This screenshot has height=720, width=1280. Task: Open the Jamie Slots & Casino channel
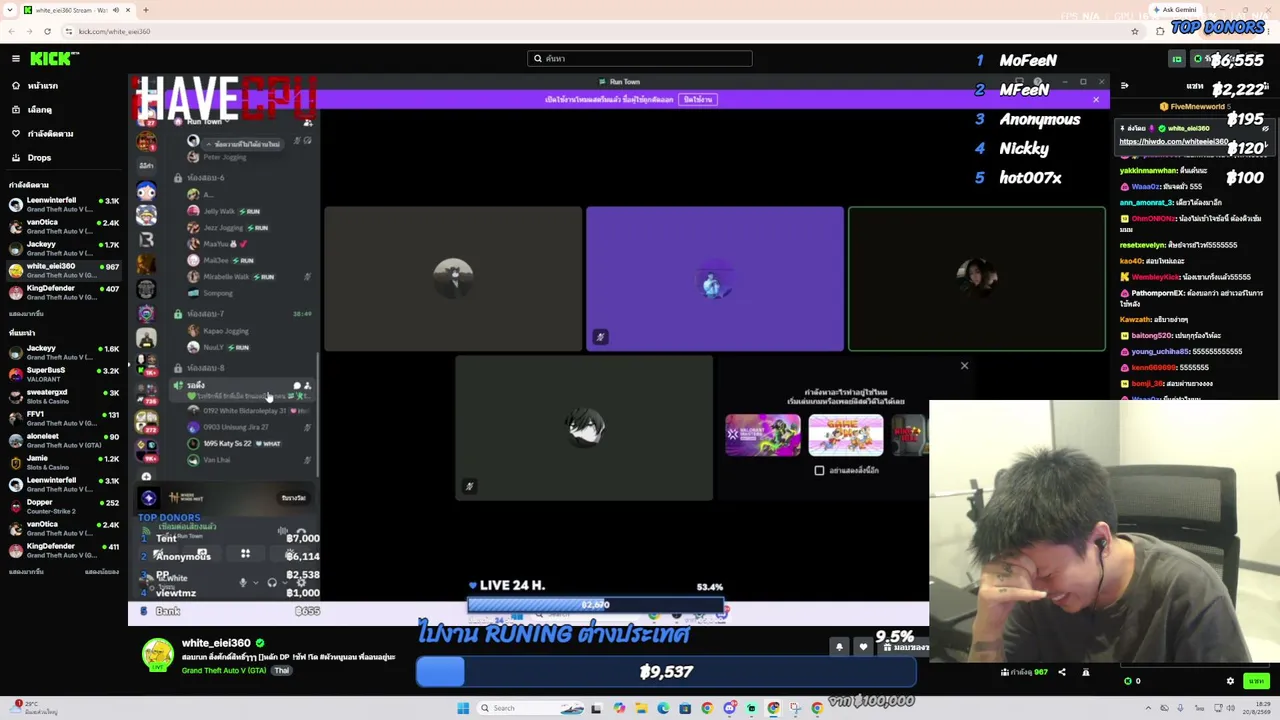pos(64,462)
